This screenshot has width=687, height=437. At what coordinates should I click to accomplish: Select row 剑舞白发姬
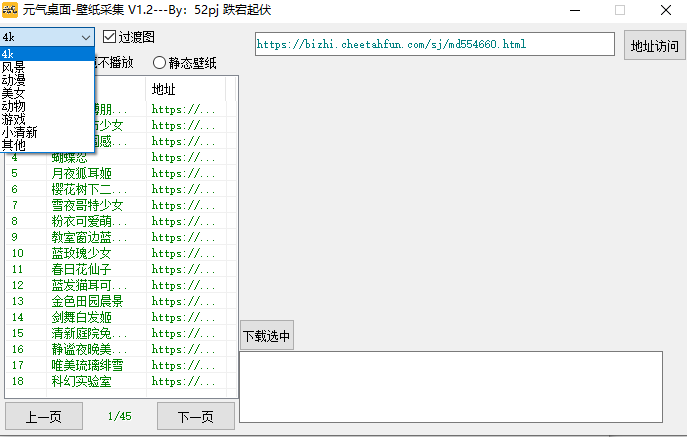point(121,317)
